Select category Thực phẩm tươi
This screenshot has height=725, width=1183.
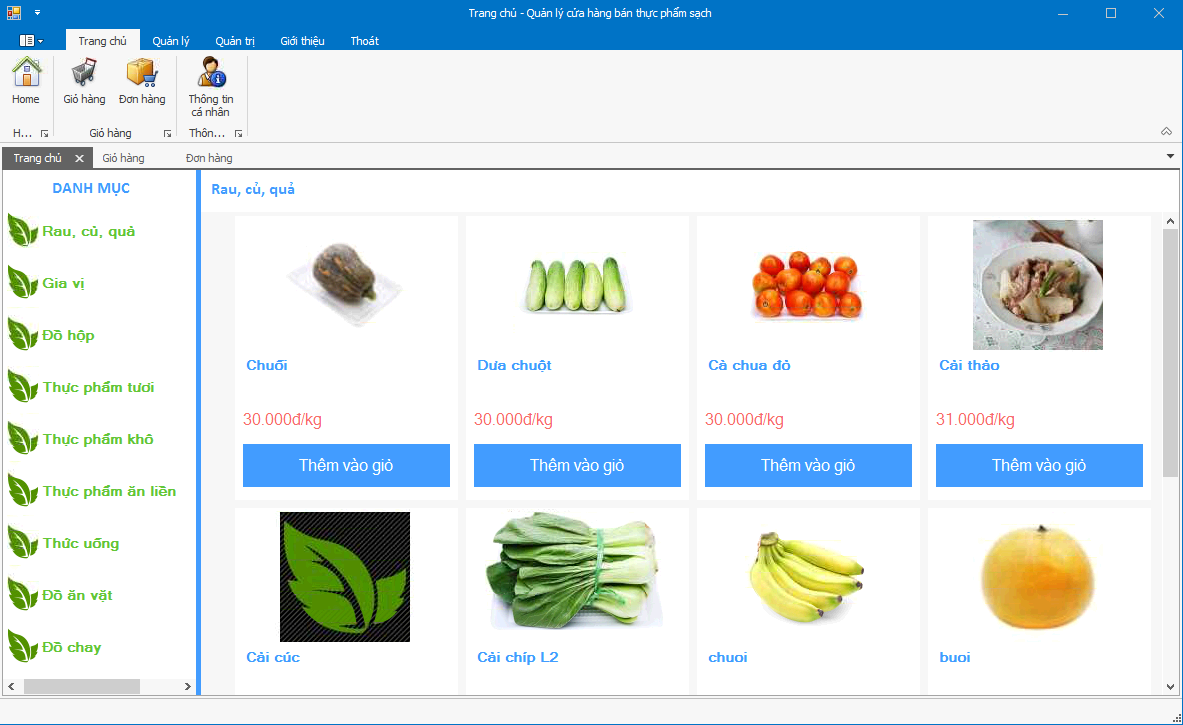click(99, 388)
